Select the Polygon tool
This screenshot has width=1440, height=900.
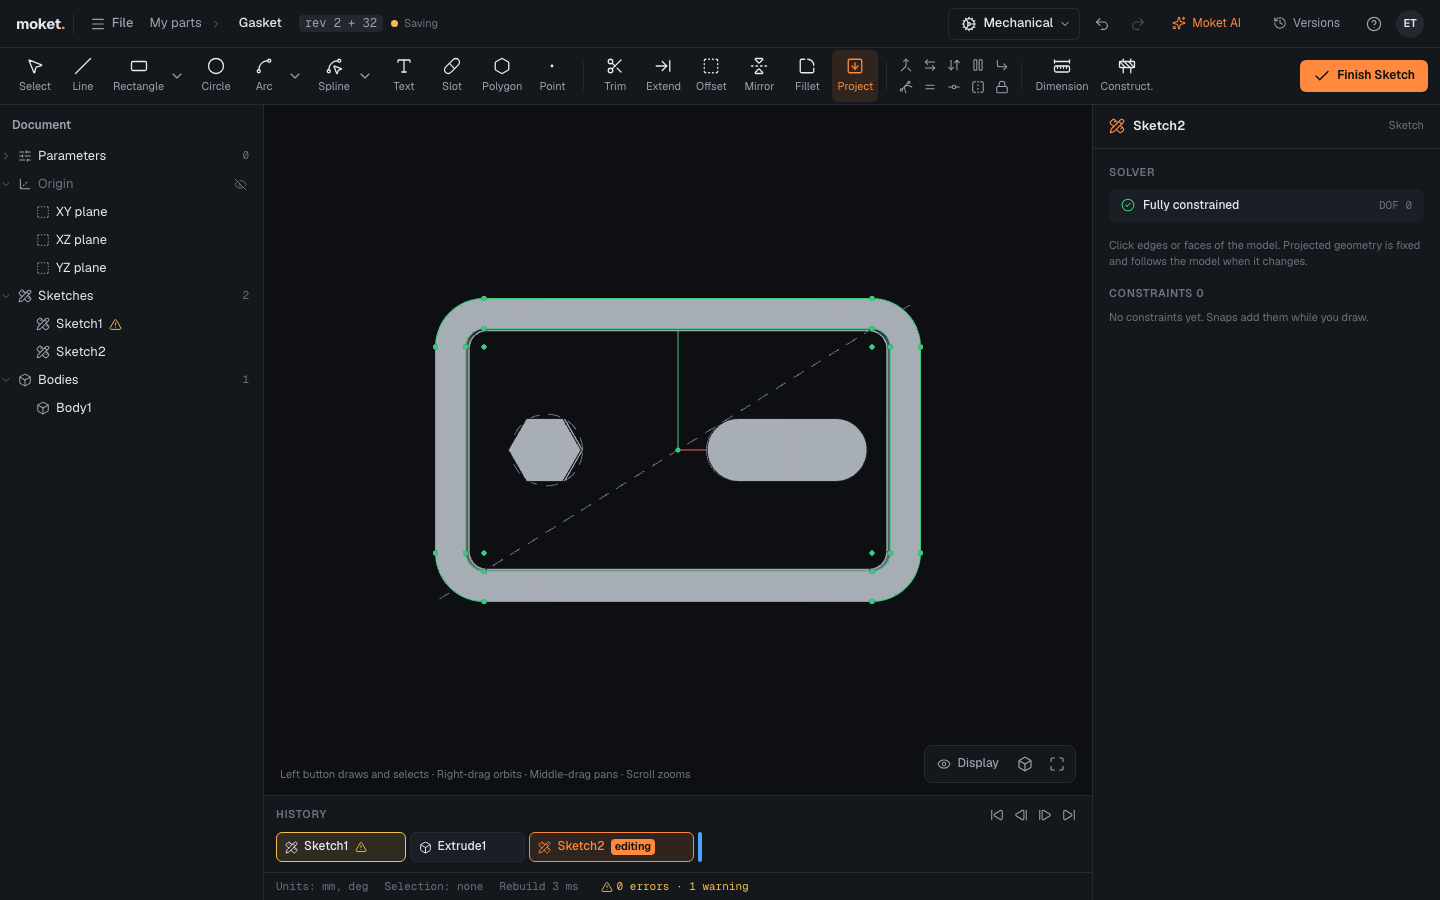click(502, 75)
